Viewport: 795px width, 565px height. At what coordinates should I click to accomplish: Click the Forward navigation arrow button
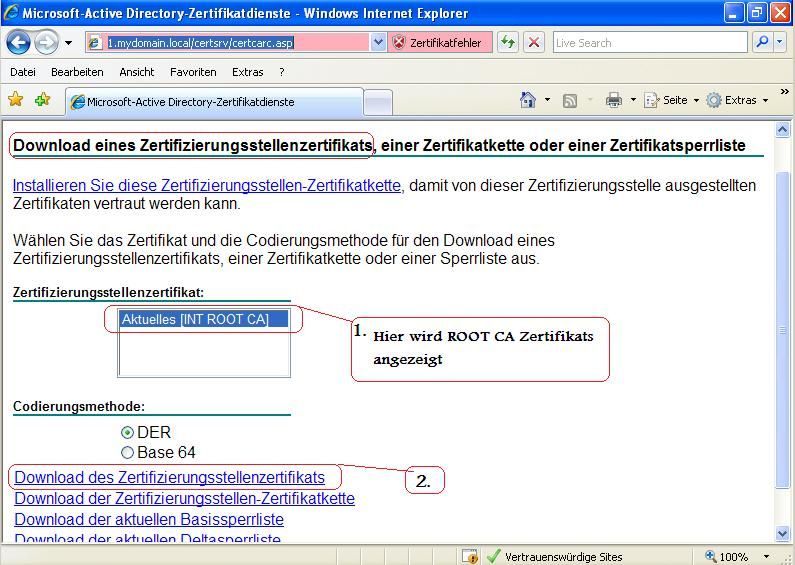pyautogui.click(x=47, y=43)
